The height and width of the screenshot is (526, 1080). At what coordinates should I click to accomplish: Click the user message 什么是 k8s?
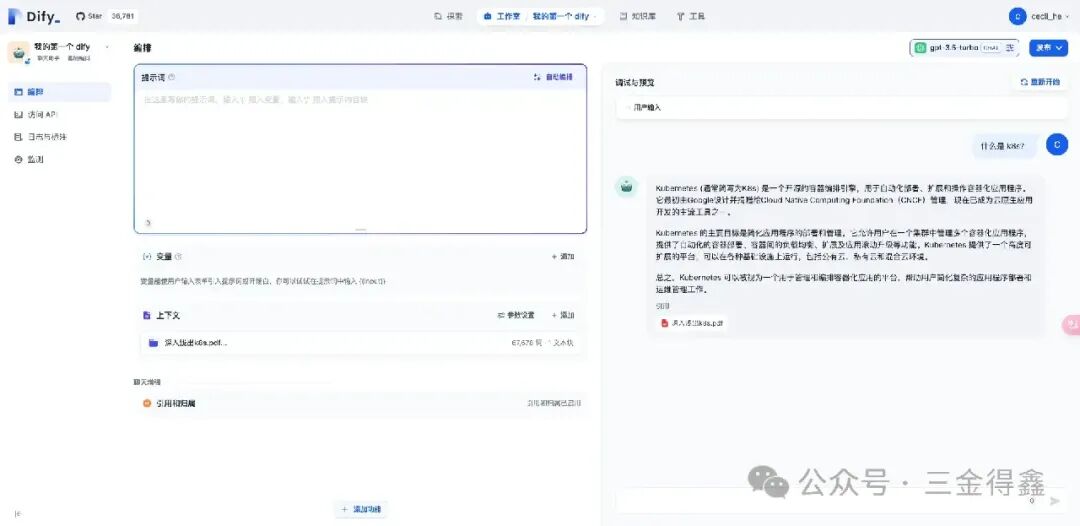(x=1005, y=146)
